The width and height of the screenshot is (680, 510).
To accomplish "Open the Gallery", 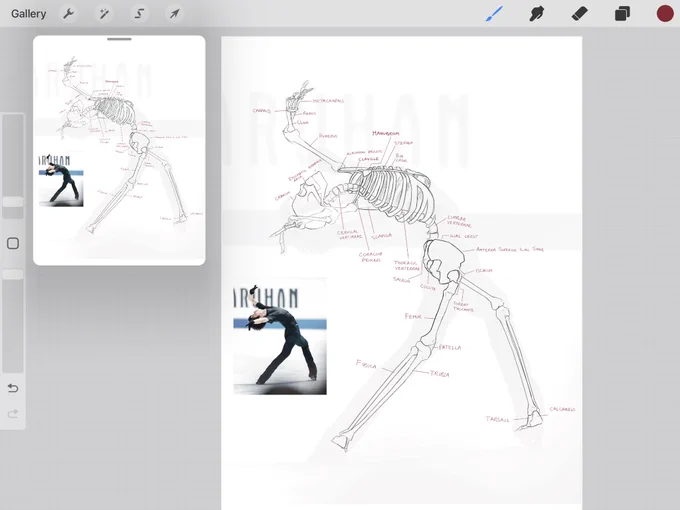I will click(29, 14).
